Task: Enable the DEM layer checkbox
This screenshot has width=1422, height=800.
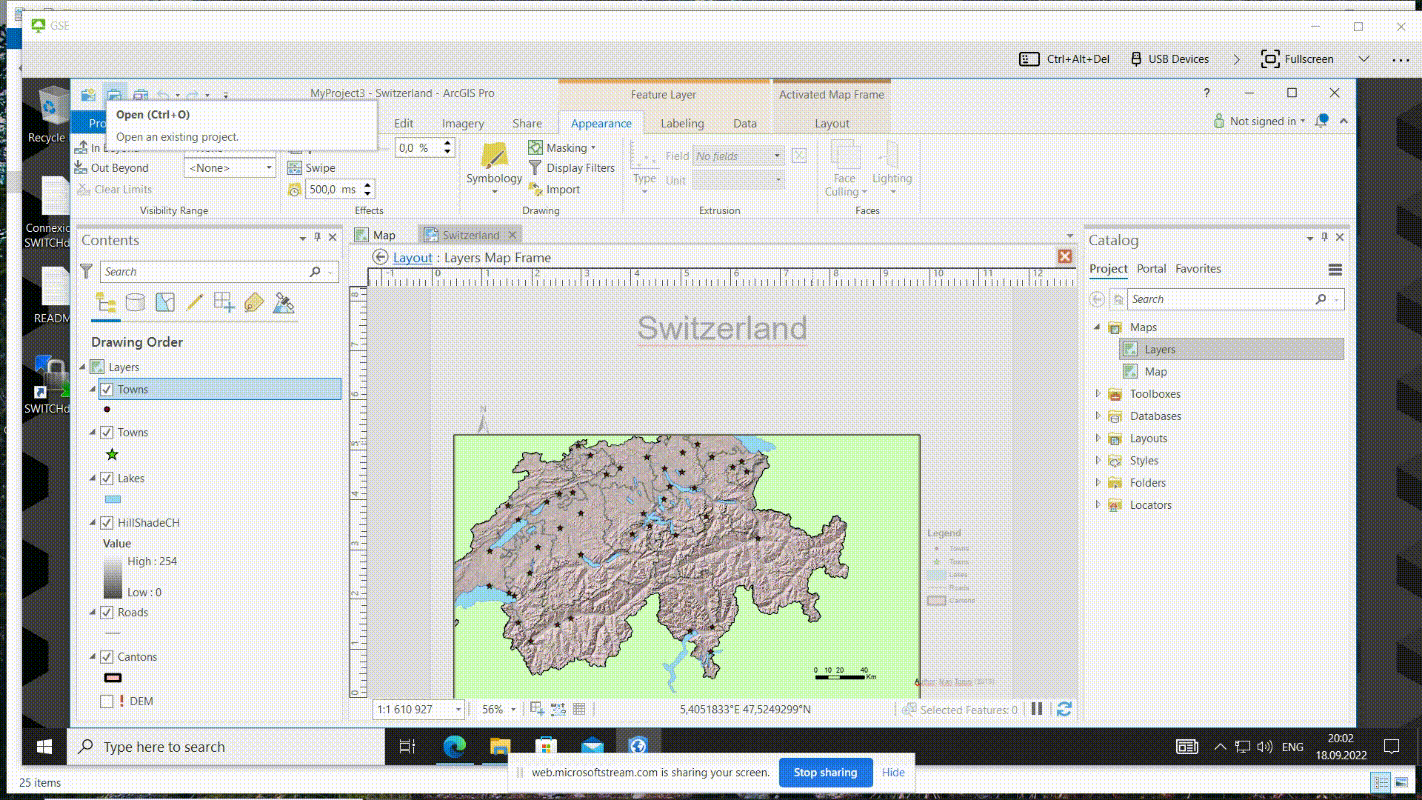Action: [x=107, y=701]
